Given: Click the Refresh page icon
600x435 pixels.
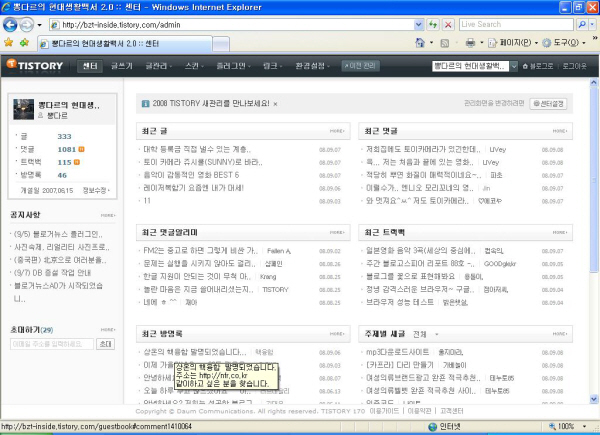Looking at the screenshot, I should [x=432, y=25].
